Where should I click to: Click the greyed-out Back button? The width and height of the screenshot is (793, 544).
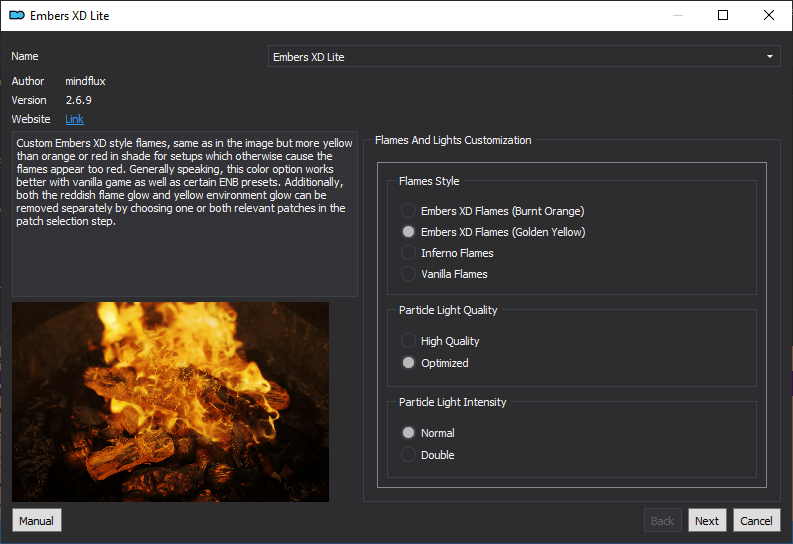[x=662, y=521]
